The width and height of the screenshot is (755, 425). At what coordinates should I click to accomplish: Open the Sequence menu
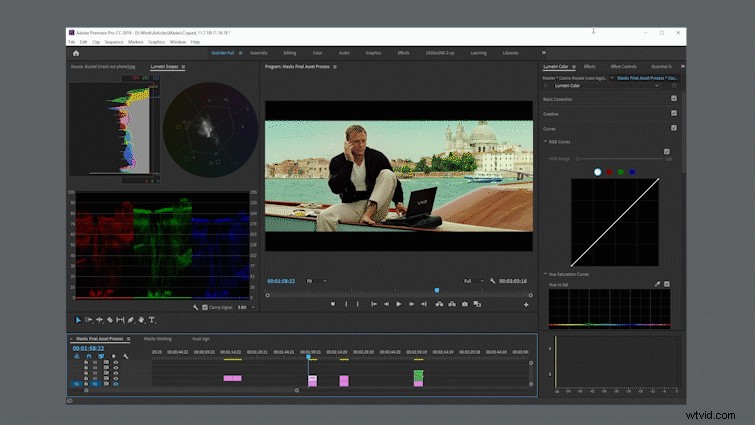coord(114,42)
